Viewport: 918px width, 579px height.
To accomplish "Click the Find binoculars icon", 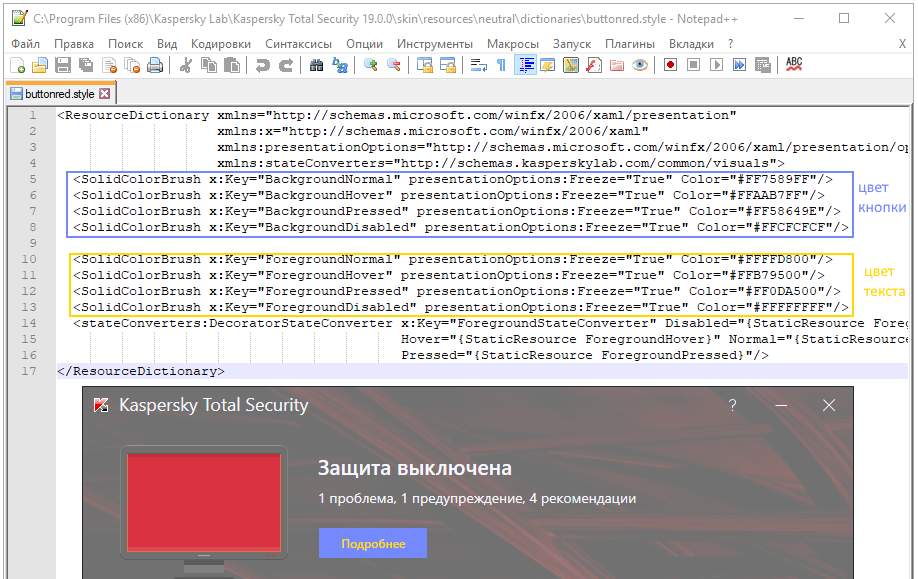I will tap(316, 66).
